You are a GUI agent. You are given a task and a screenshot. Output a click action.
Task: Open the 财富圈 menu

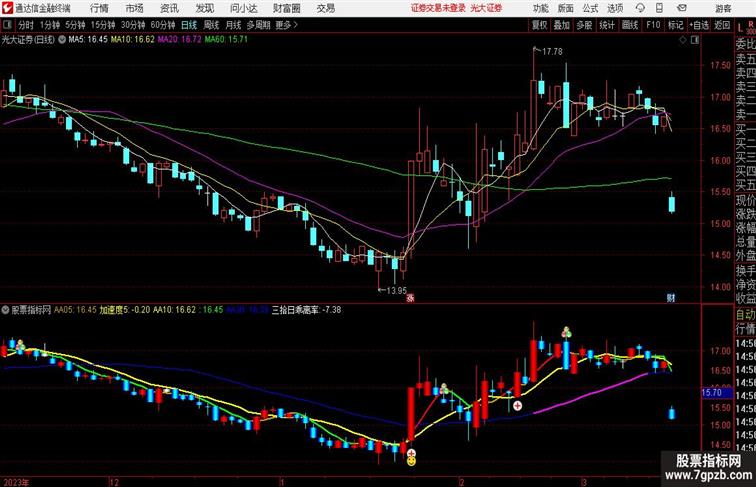pyautogui.click(x=287, y=8)
